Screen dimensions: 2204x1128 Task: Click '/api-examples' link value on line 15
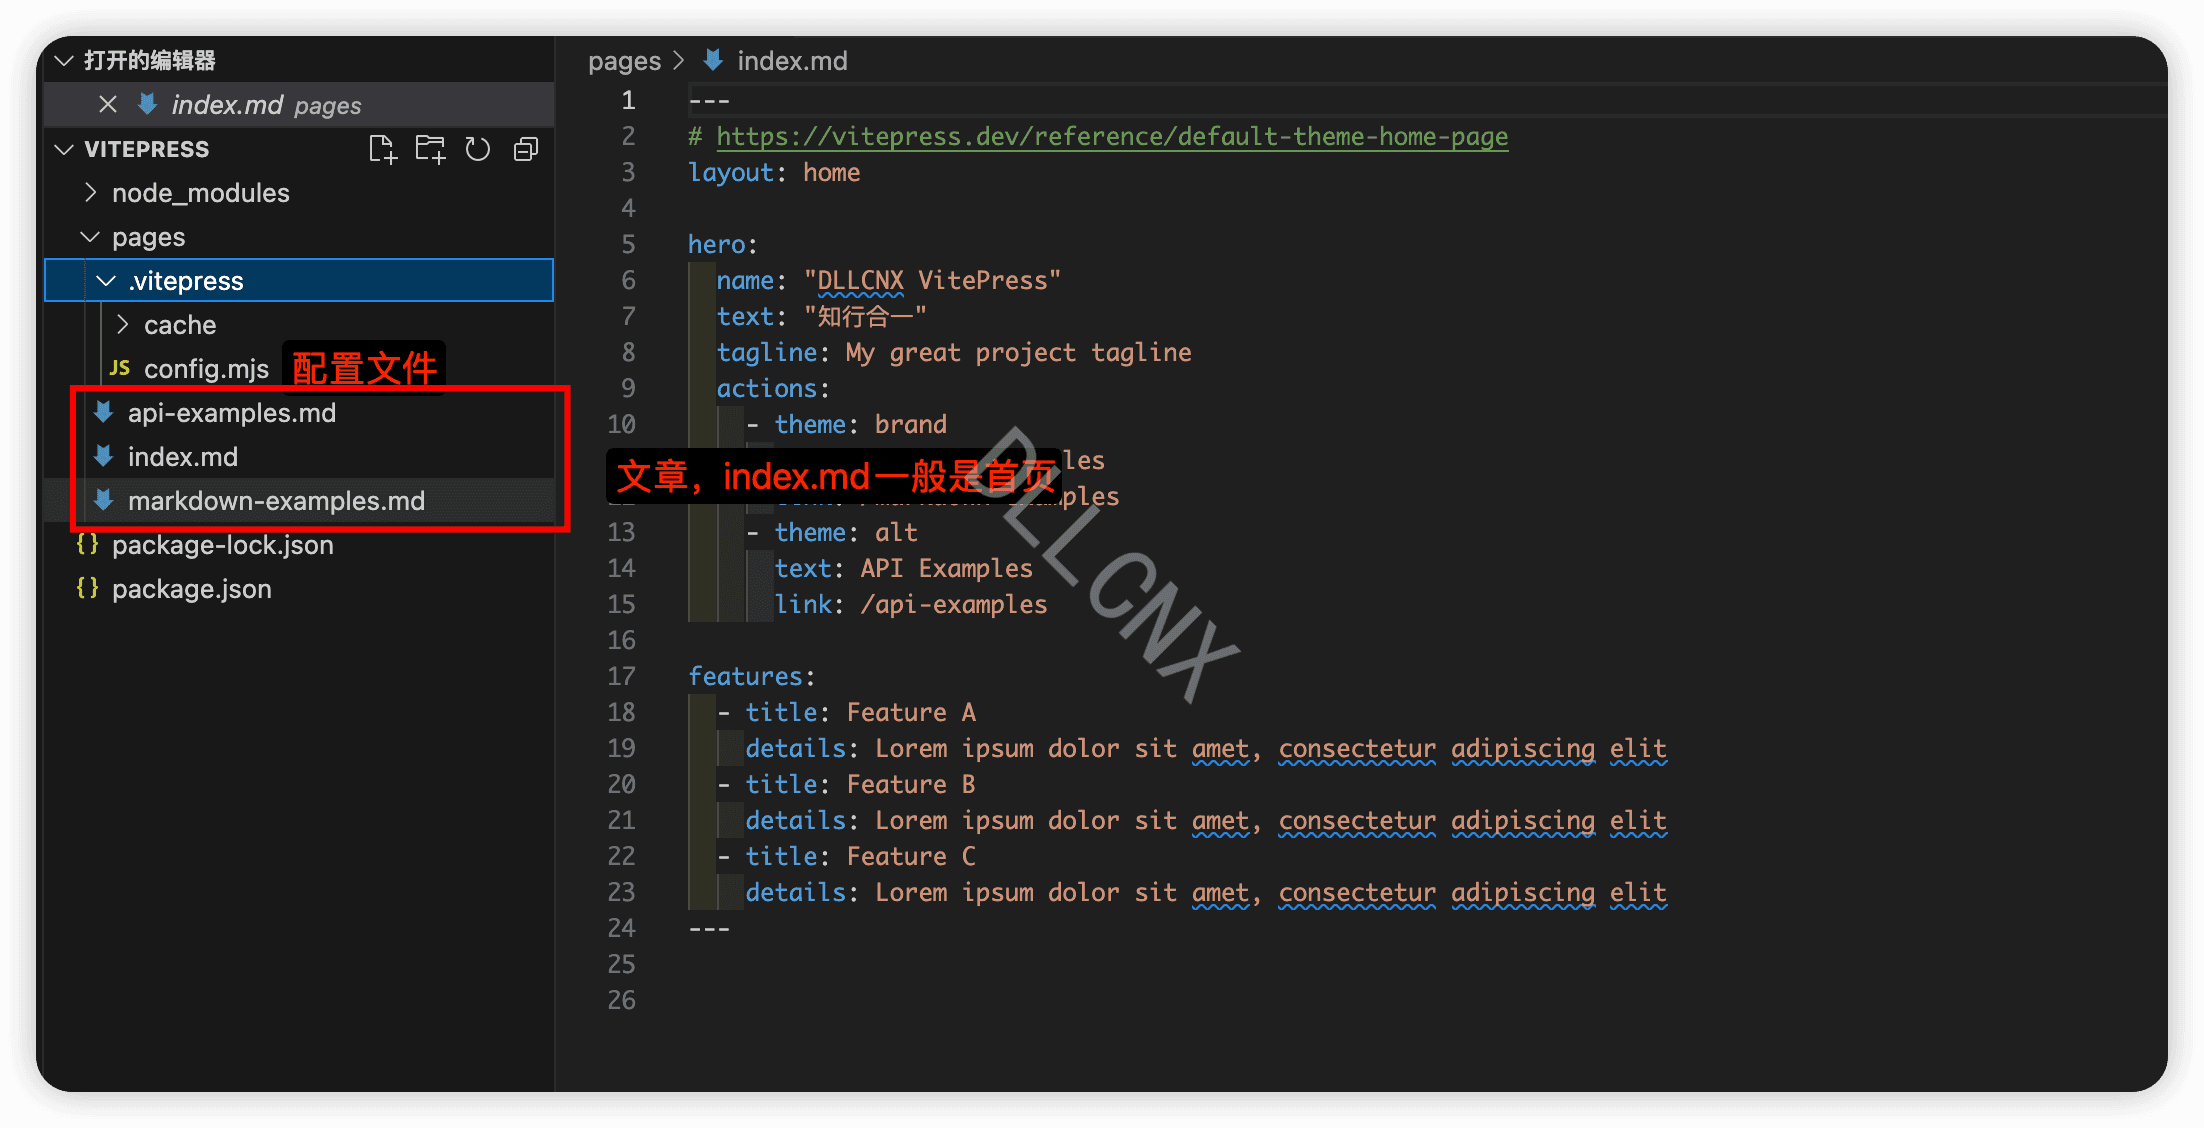pos(953,604)
